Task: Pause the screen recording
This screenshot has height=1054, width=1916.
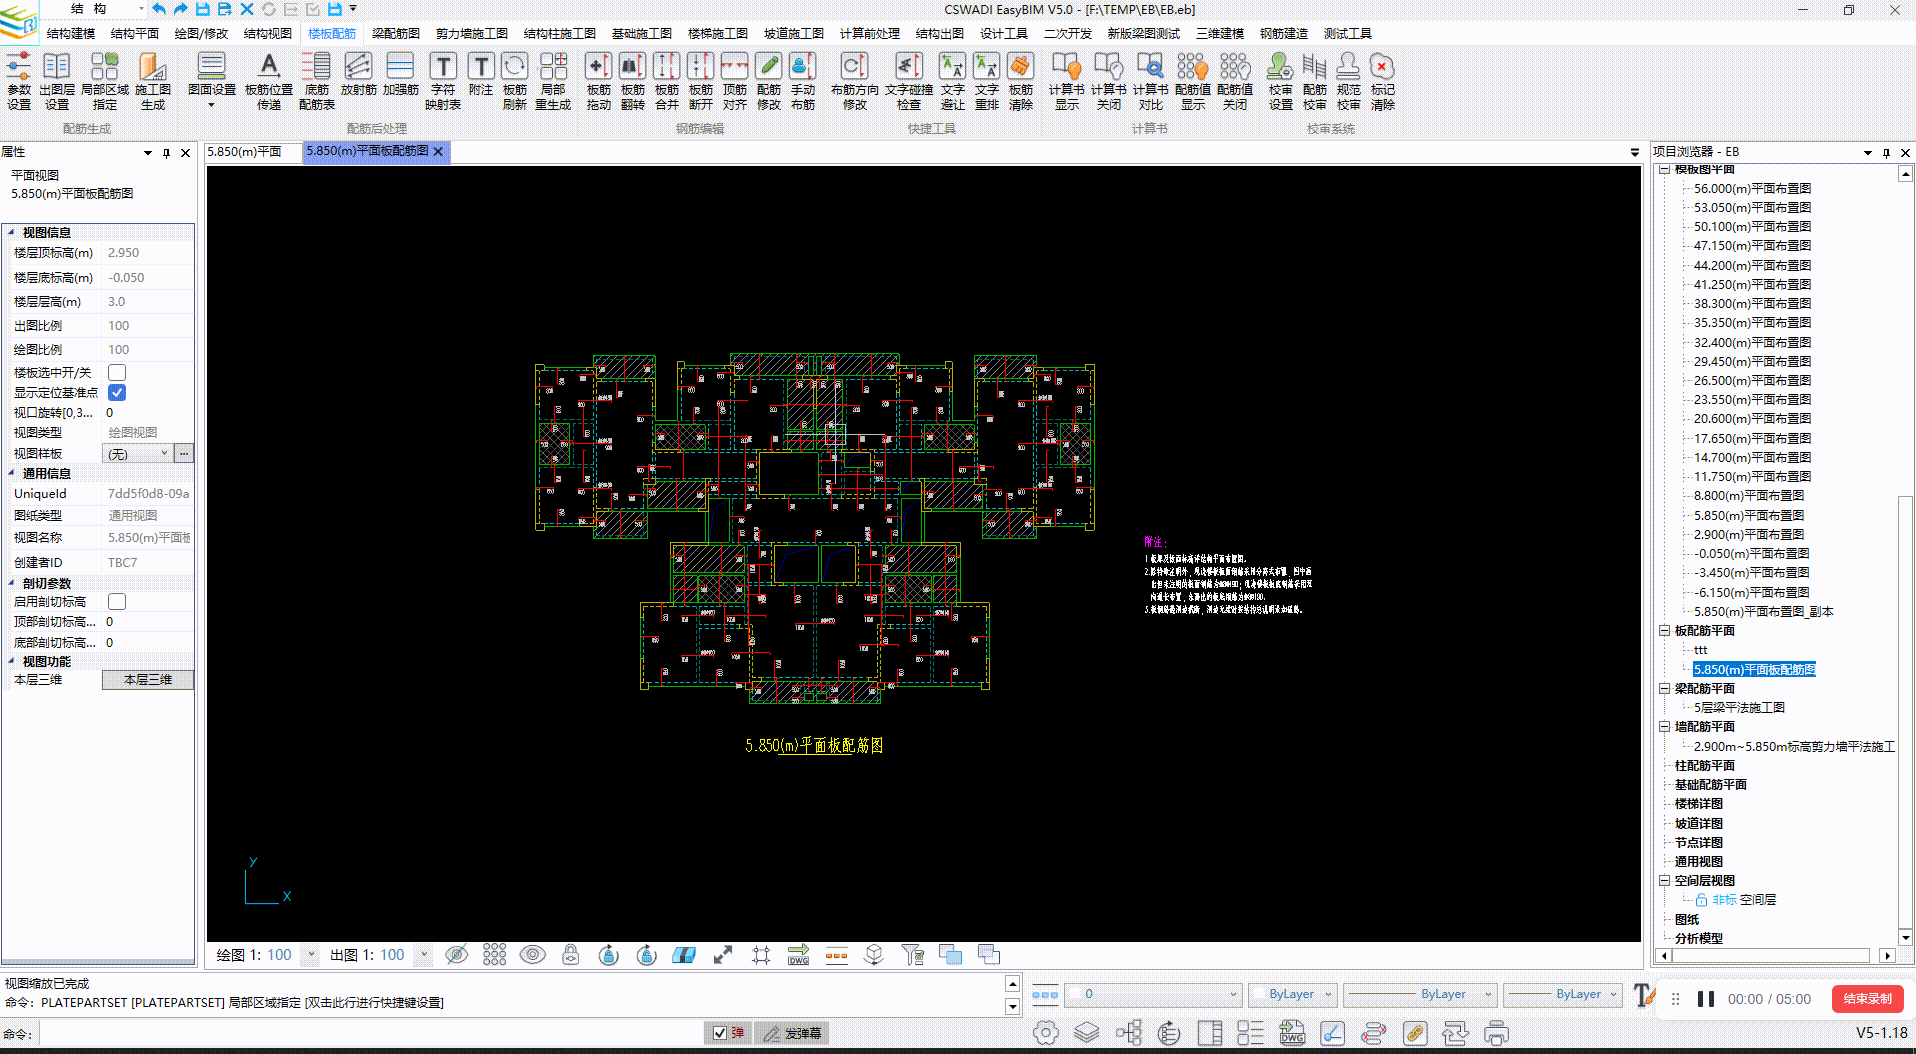Action: pos(1706,999)
